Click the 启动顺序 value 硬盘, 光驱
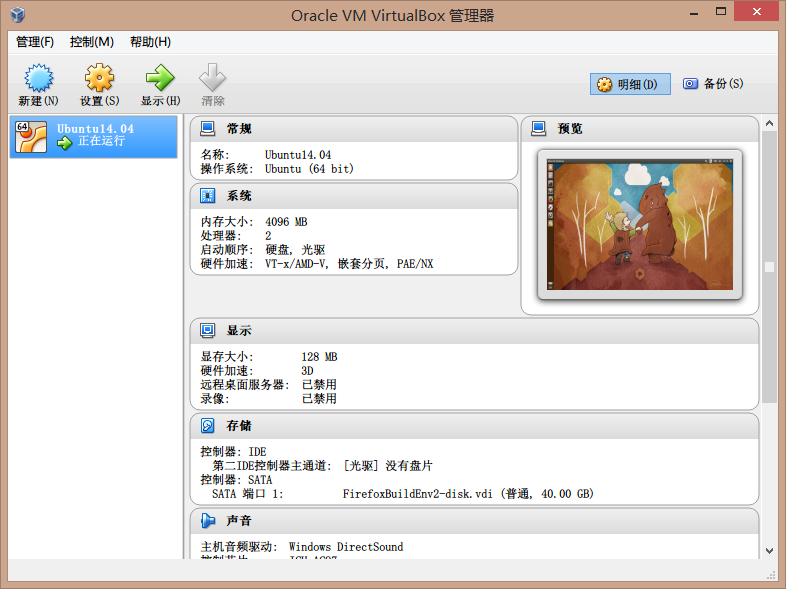 click(x=295, y=250)
